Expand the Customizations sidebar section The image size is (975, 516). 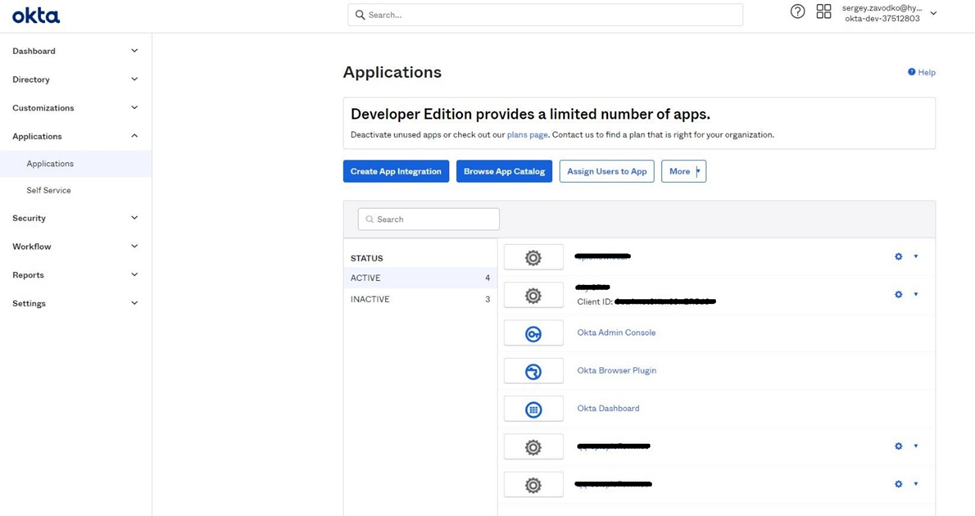pyautogui.click(x=134, y=108)
